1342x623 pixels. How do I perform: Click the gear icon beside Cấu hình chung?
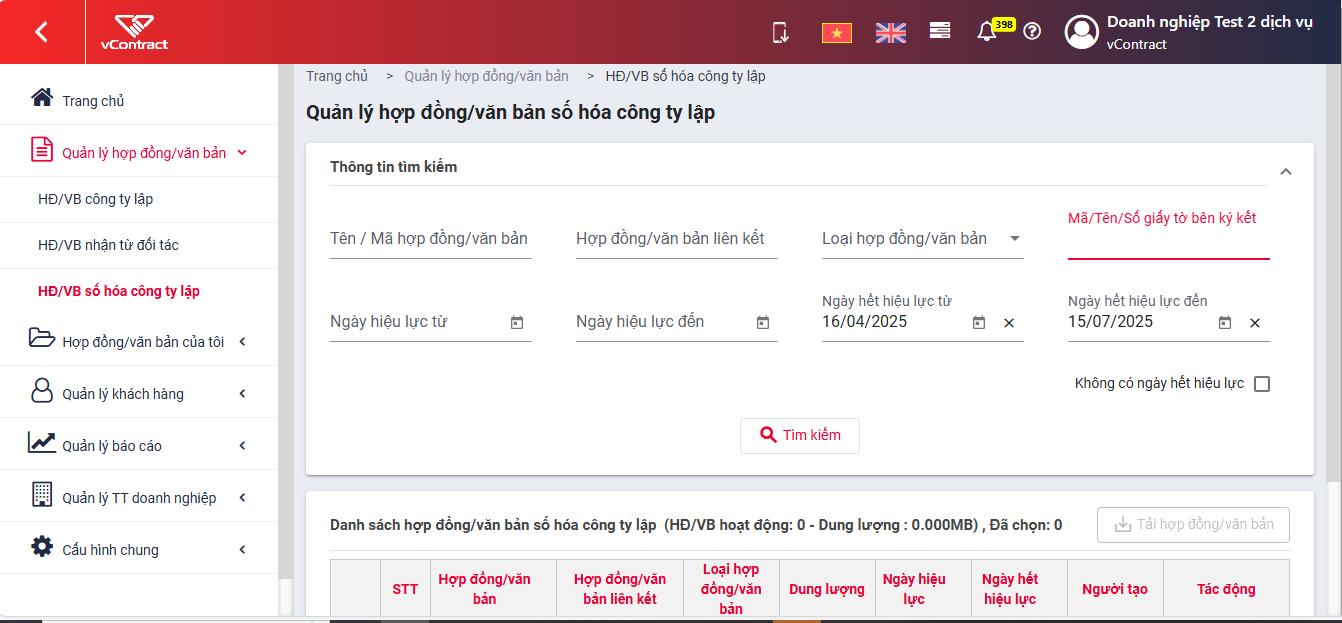pyautogui.click(x=41, y=547)
